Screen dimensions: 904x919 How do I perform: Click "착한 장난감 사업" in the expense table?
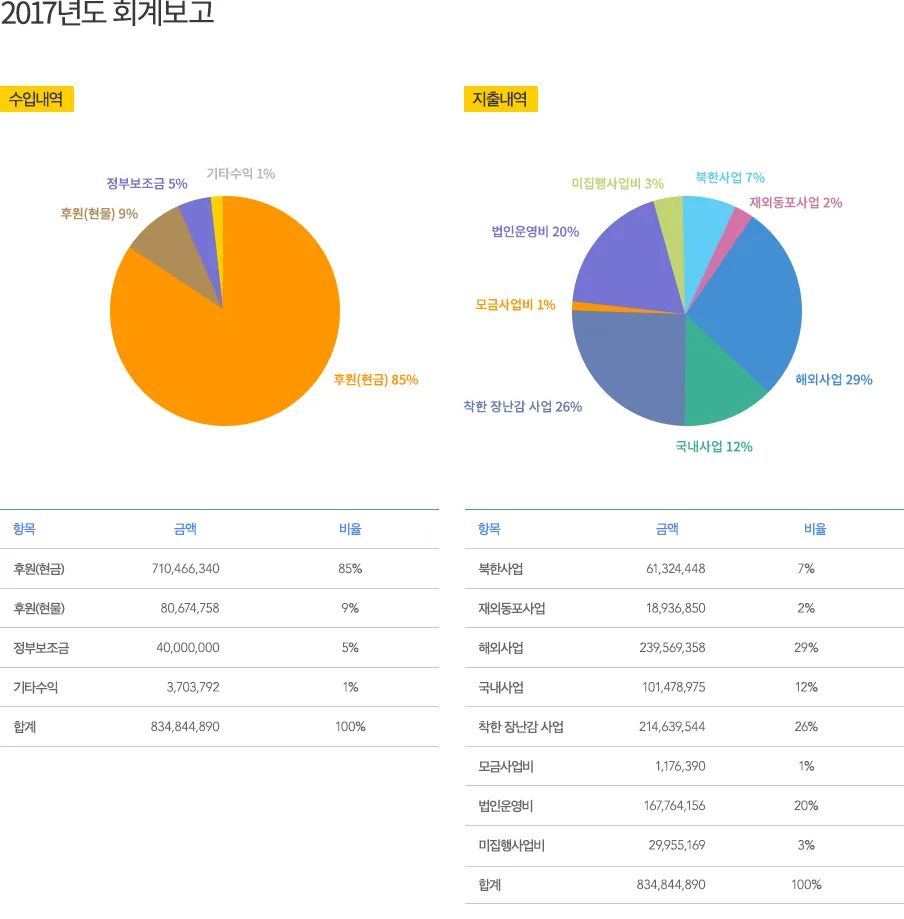521,727
